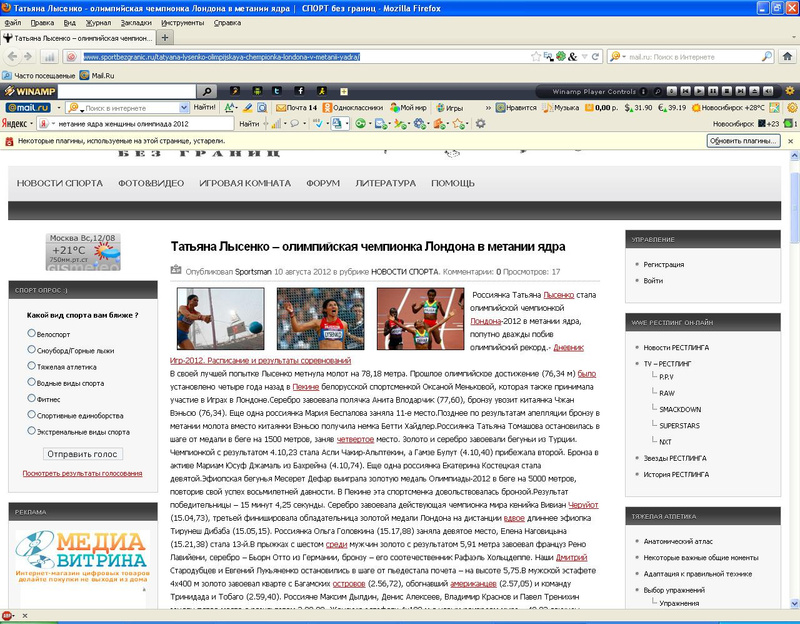The image size is (800, 624).
Task: Reload page with the refresh icon
Action: [x=595, y=57]
